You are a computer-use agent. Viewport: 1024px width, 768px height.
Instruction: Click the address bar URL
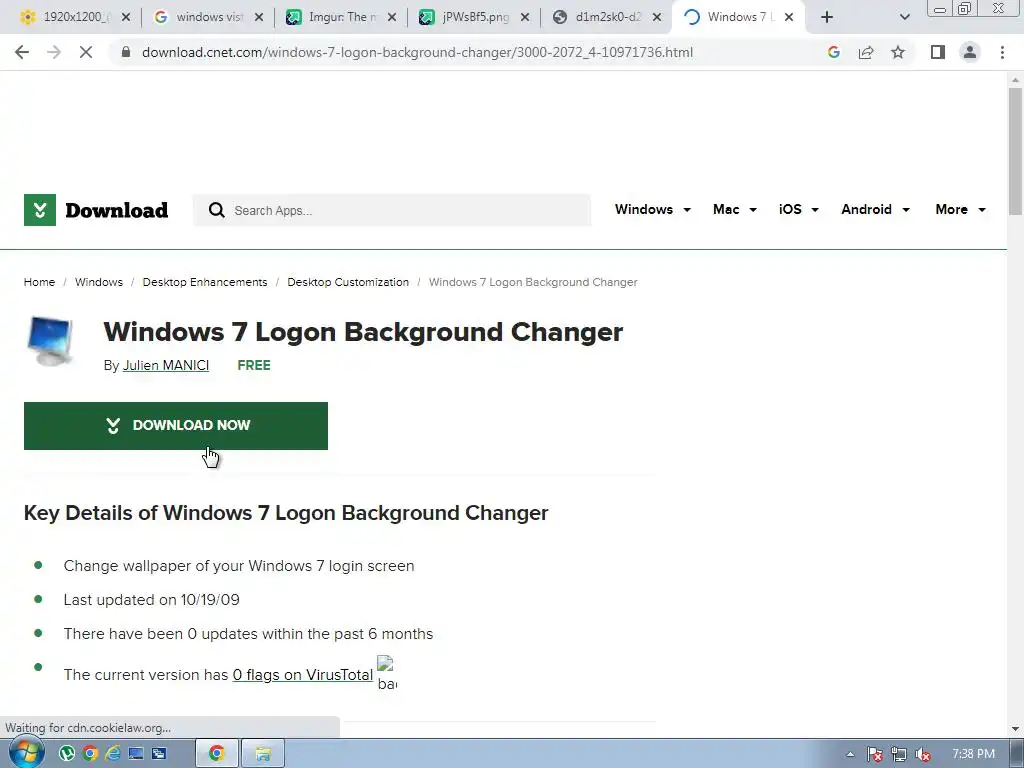tap(417, 52)
